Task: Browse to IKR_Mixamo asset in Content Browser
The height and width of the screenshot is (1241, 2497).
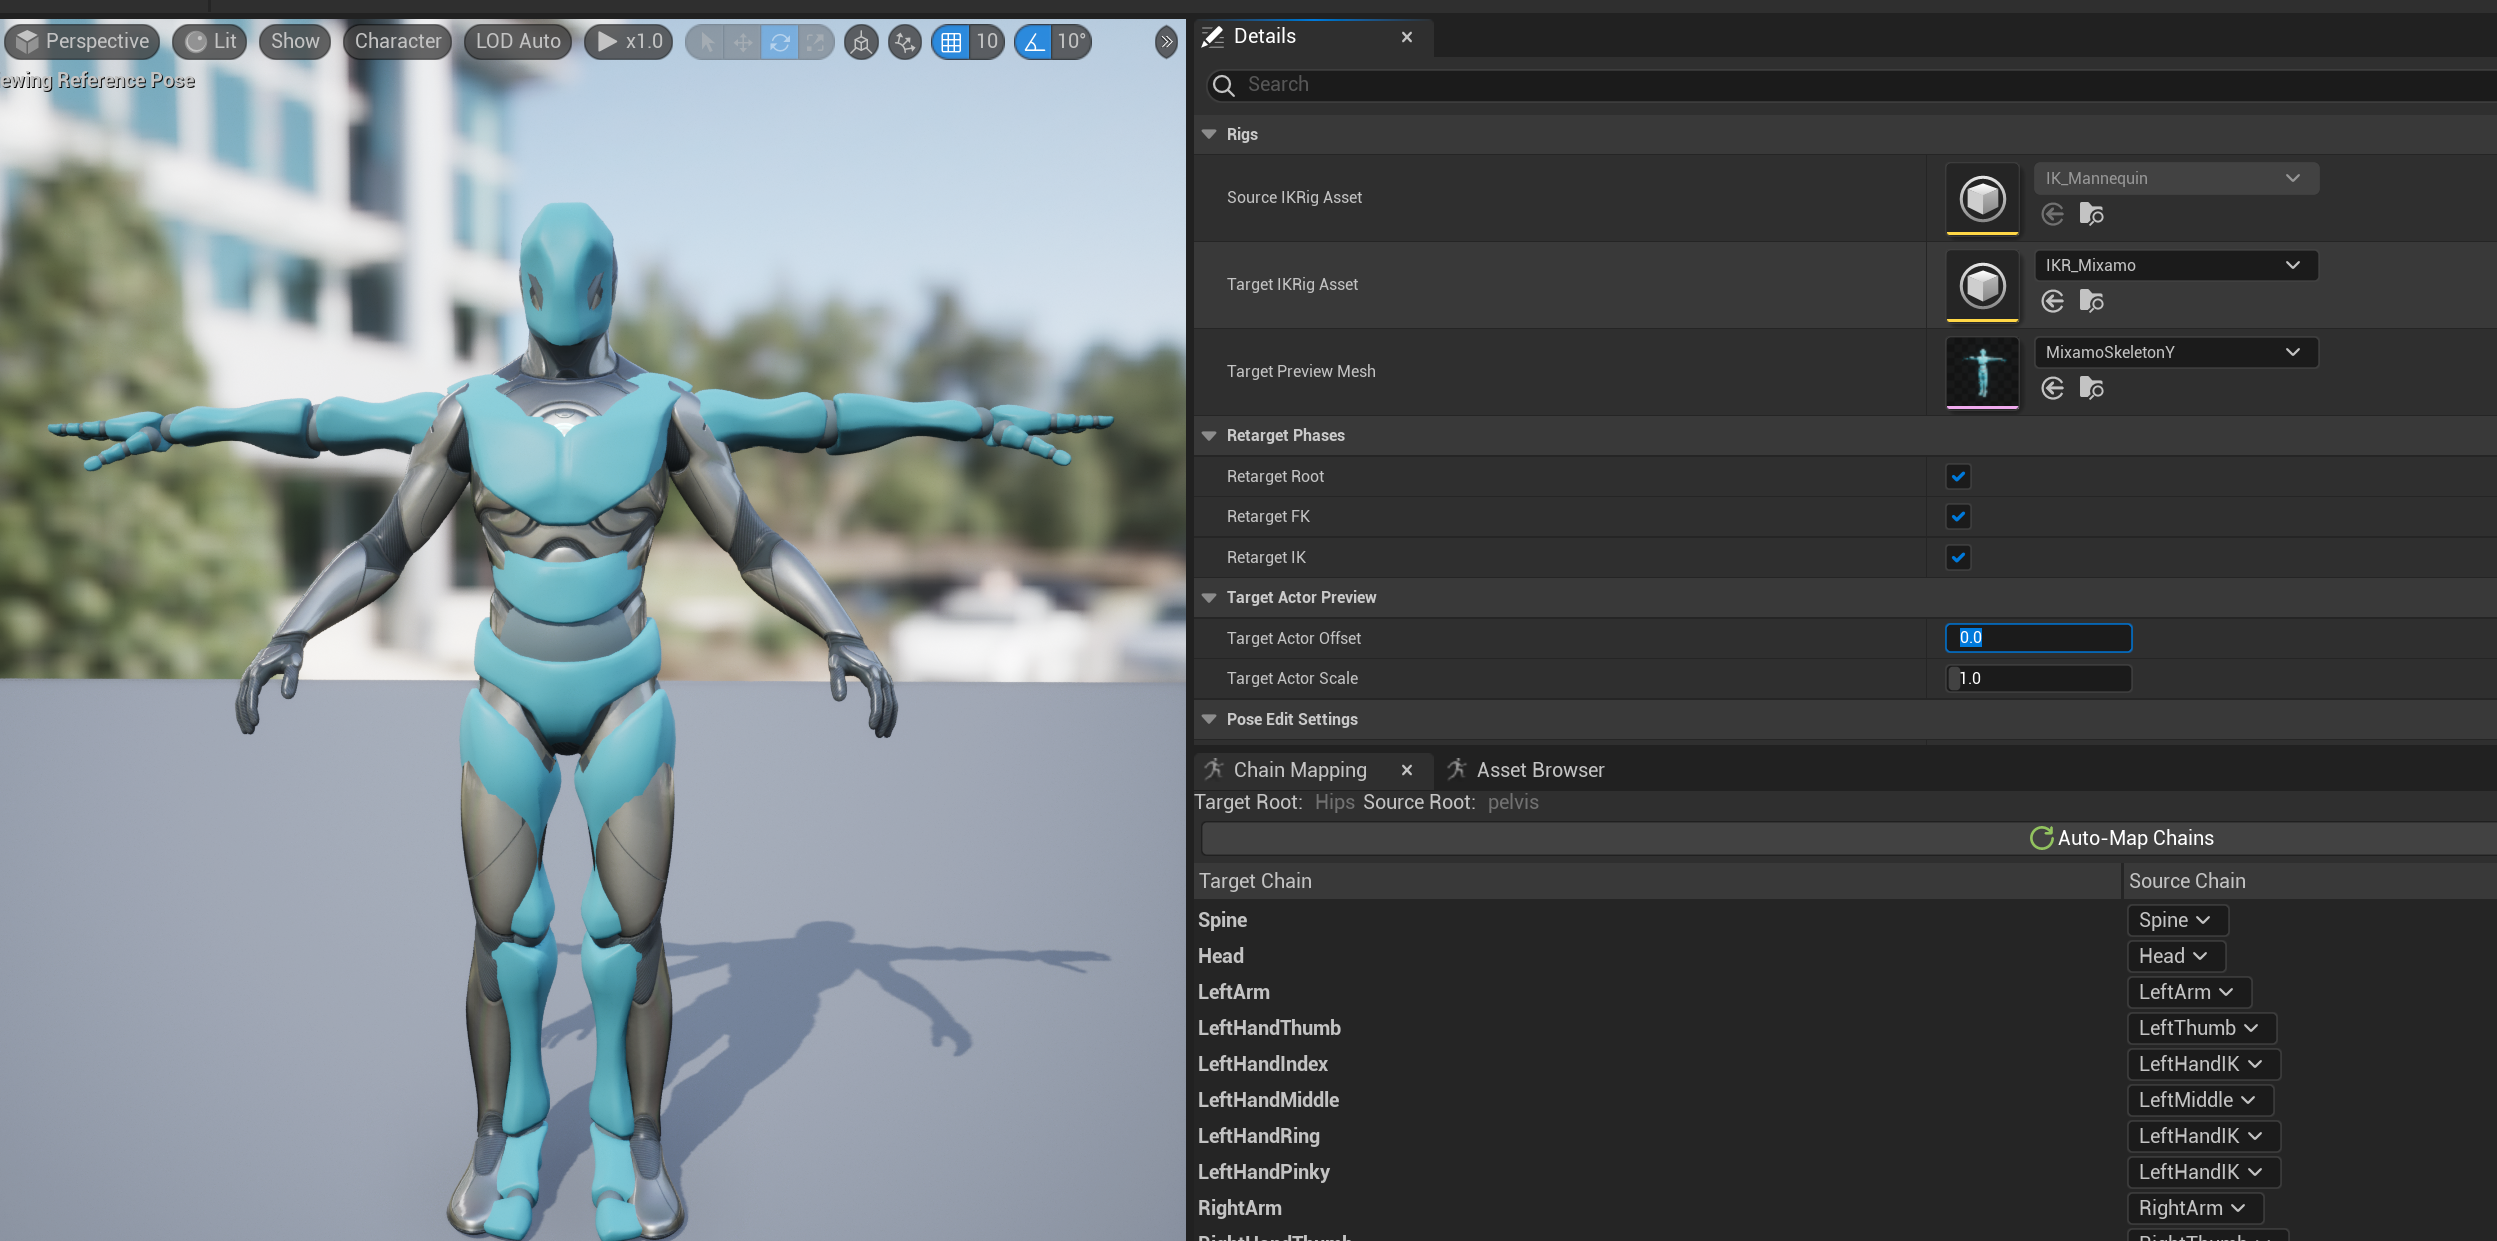Action: [x=2091, y=301]
